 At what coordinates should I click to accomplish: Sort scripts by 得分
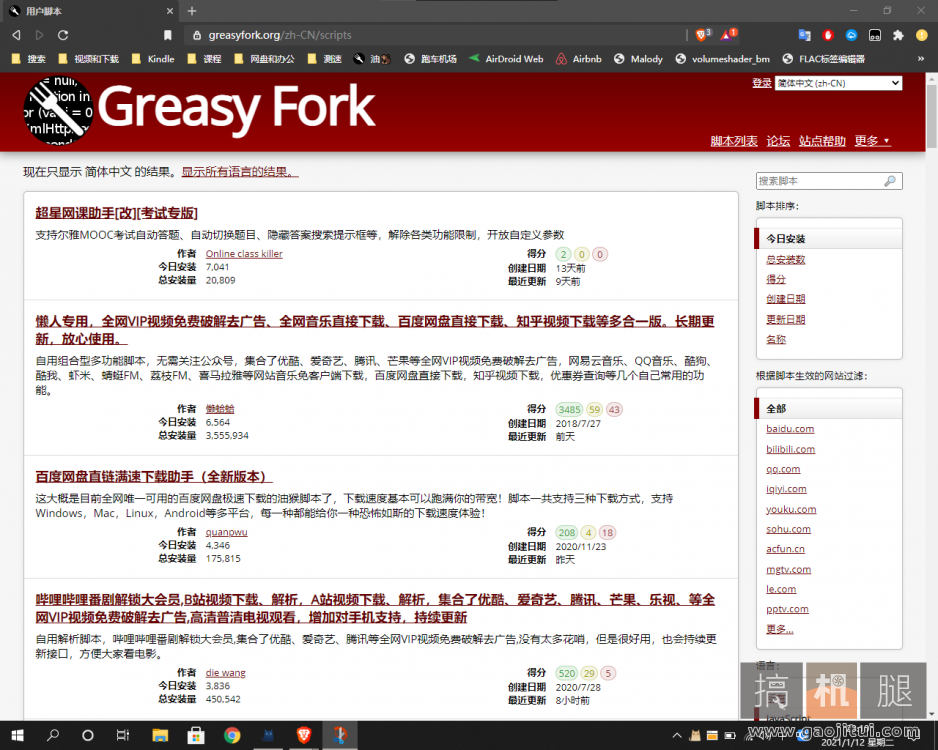[x=776, y=279]
